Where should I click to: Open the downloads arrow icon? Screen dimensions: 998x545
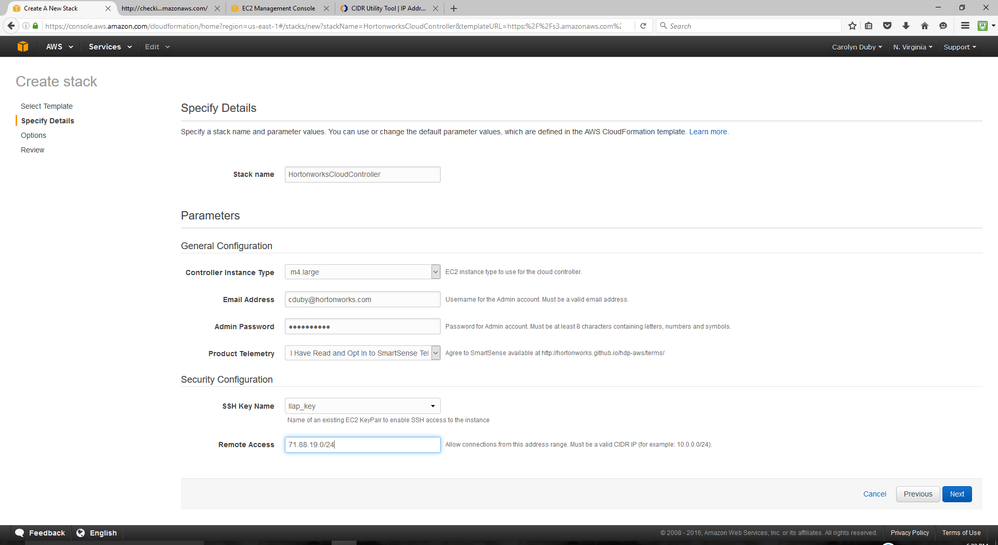click(x=906, y=26)
